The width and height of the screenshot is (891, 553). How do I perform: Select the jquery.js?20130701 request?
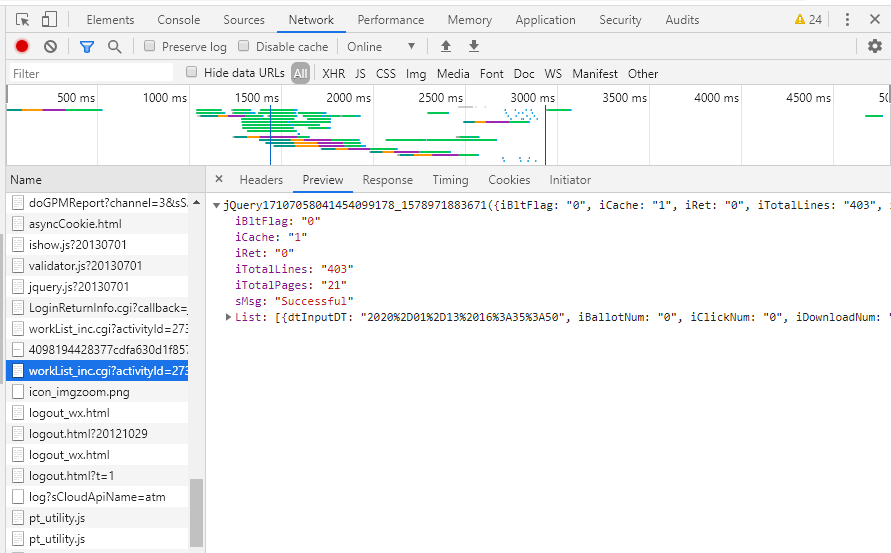(97, 287)
